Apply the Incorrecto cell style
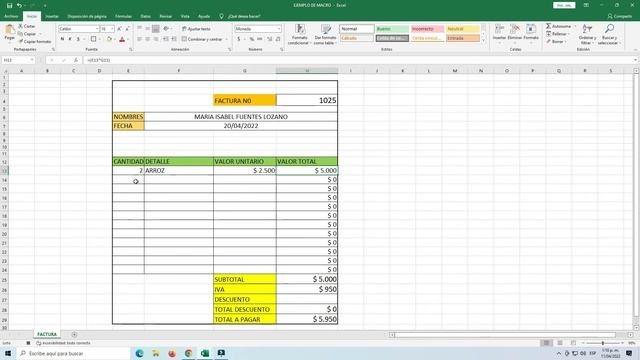 [x=427, y=29]
